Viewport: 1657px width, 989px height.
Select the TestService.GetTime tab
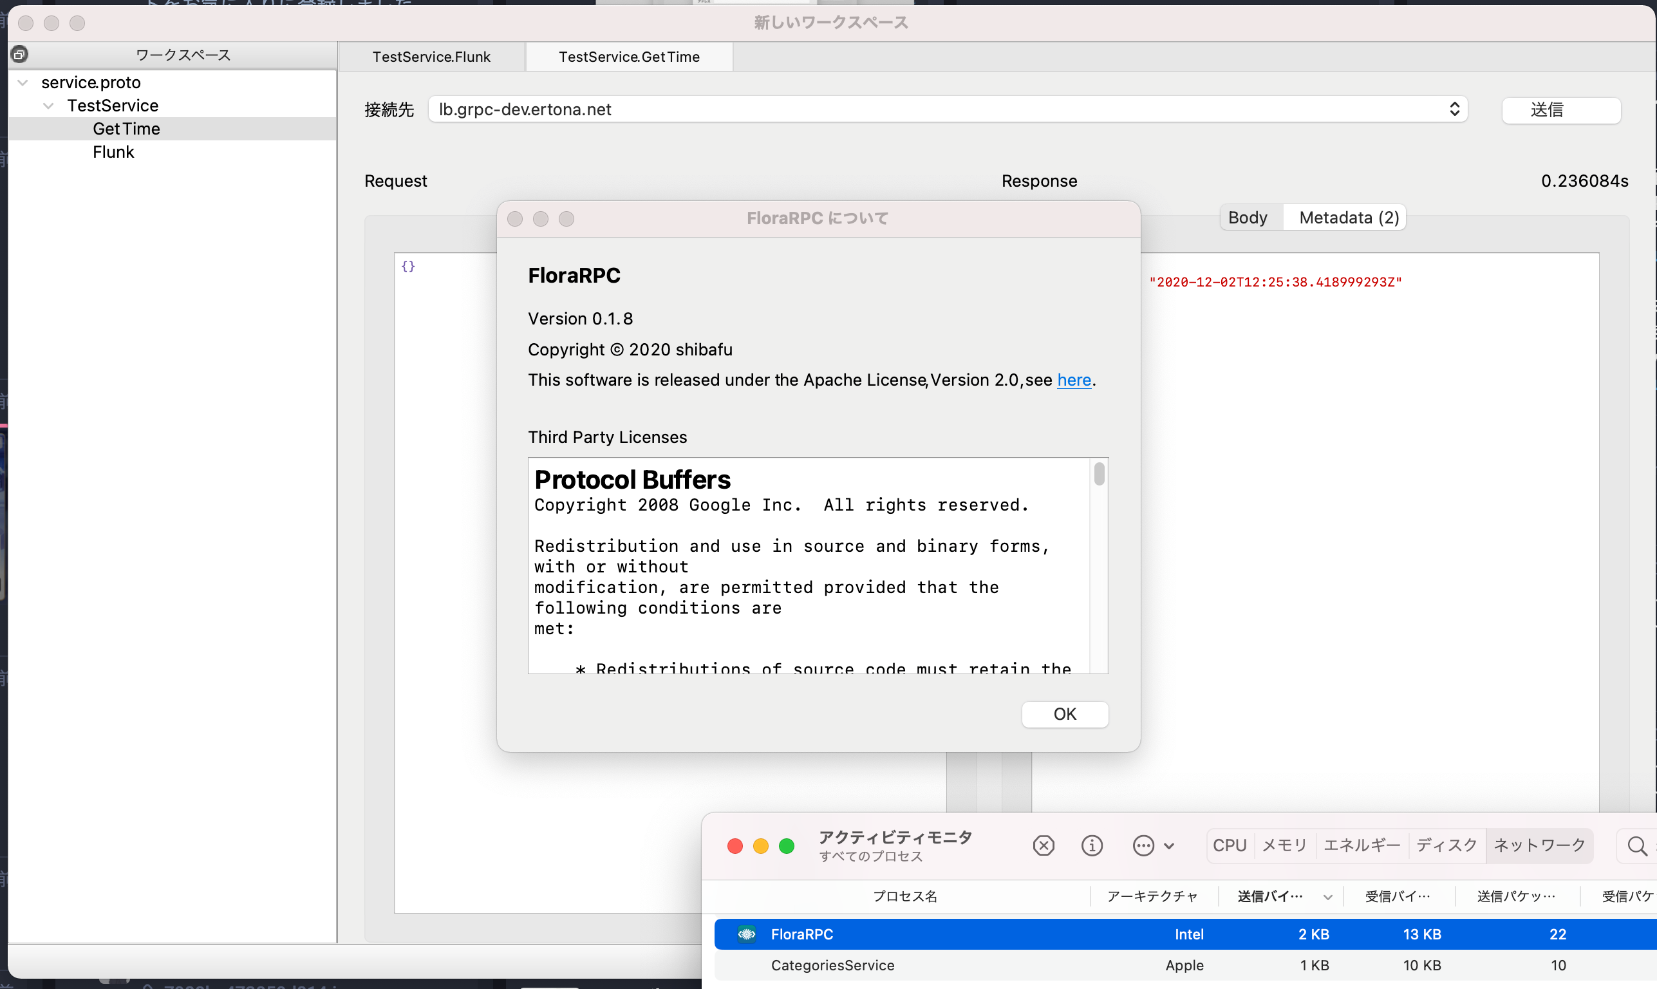pos(629,57)
